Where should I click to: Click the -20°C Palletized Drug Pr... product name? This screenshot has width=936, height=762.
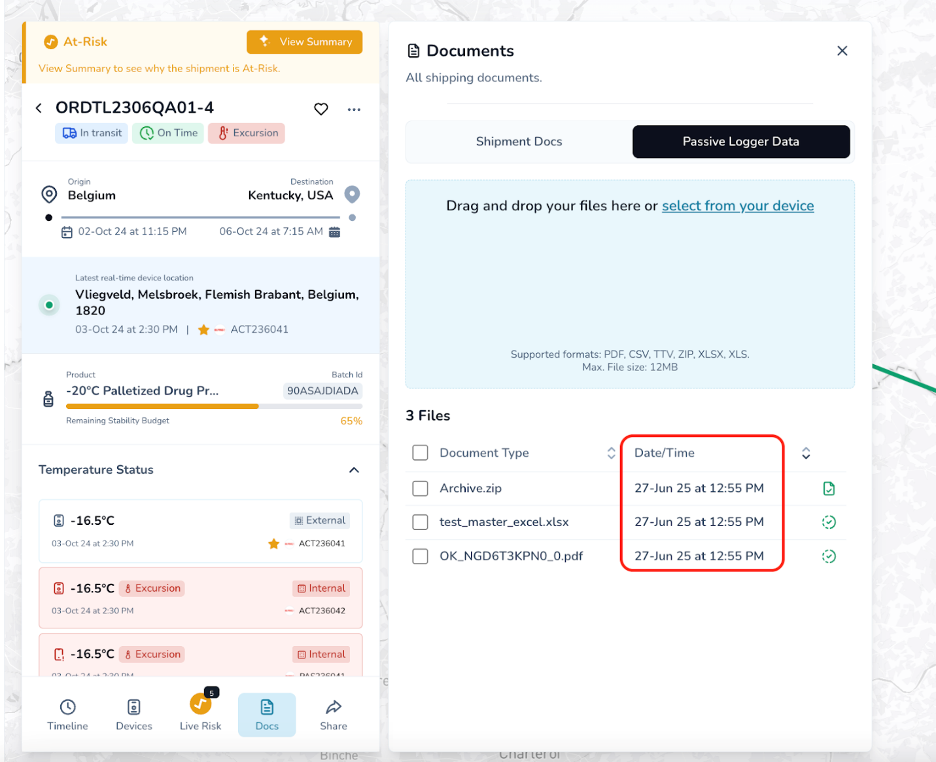[x=143, y=391]
